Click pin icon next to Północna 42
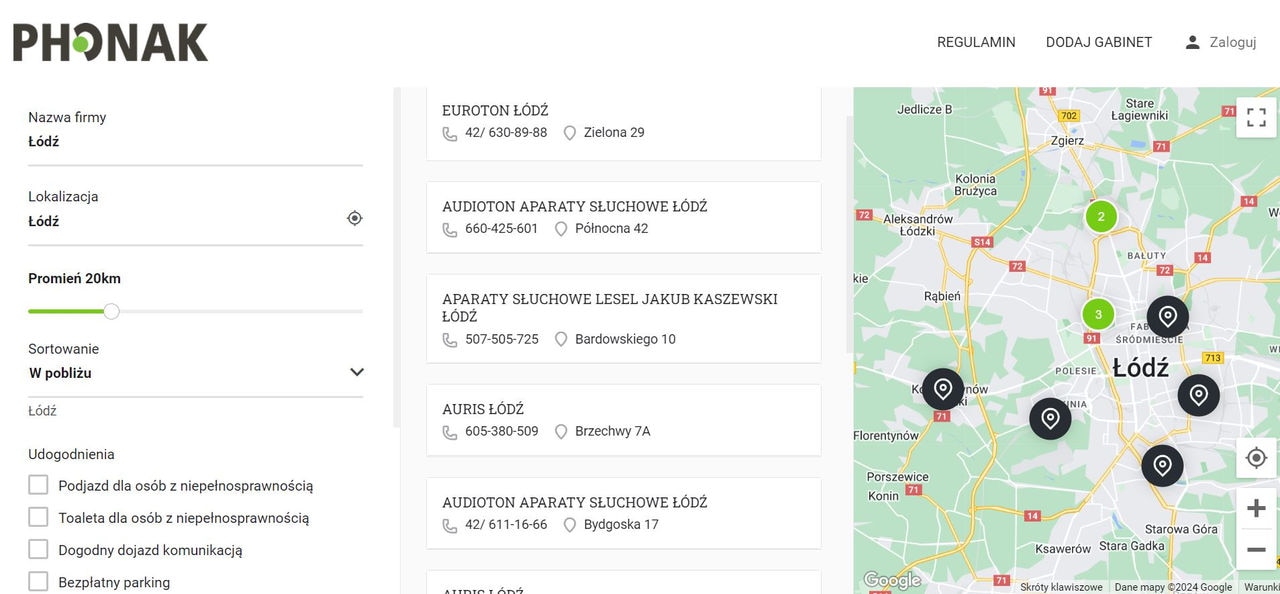Screen dimensions: 1280x594 pyautogui.click(x=561, y=229)
